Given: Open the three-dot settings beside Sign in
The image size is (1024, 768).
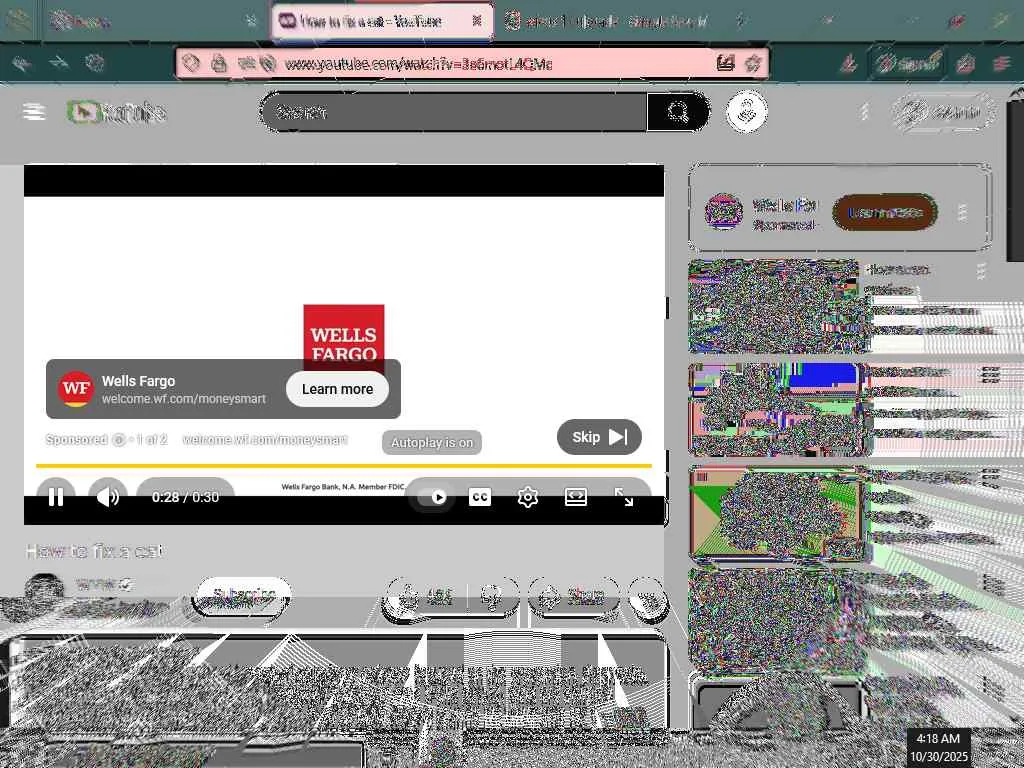Looking at the screenshot, I should 864,112.
